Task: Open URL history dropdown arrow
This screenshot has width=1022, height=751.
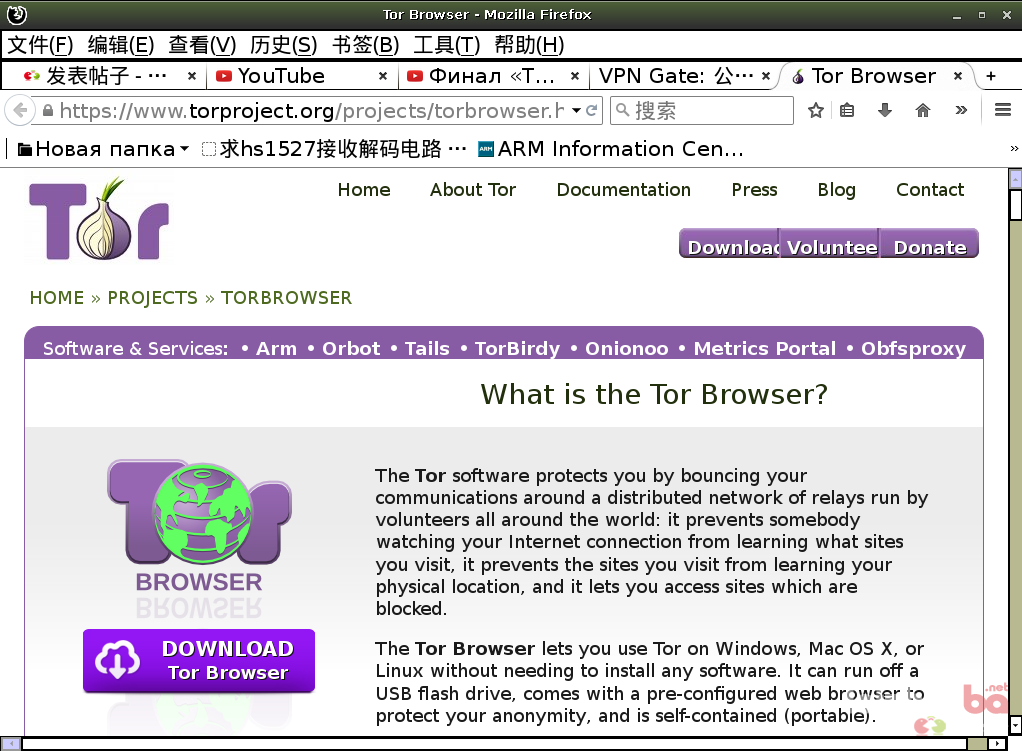Action: pos(576,110)
